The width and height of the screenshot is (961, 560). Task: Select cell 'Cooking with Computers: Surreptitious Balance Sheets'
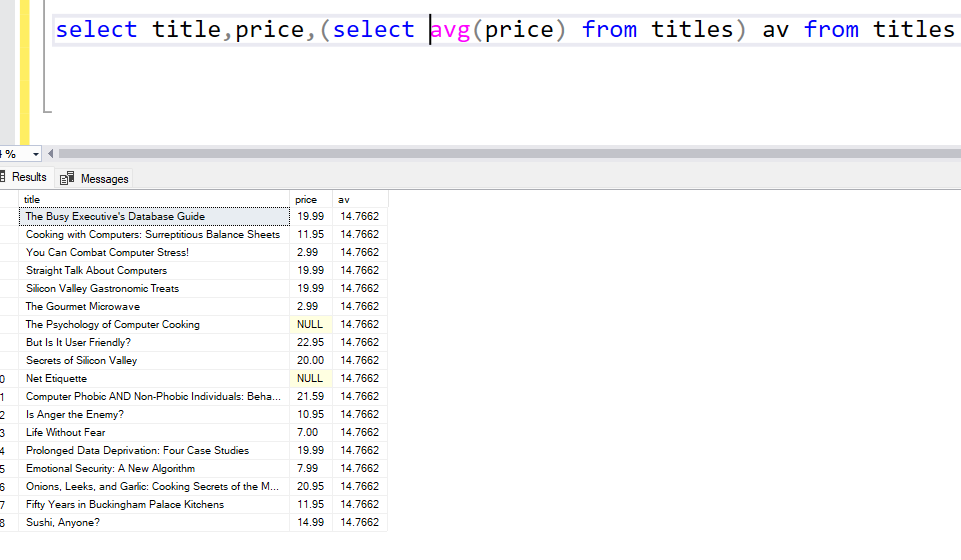click(154, 235)
